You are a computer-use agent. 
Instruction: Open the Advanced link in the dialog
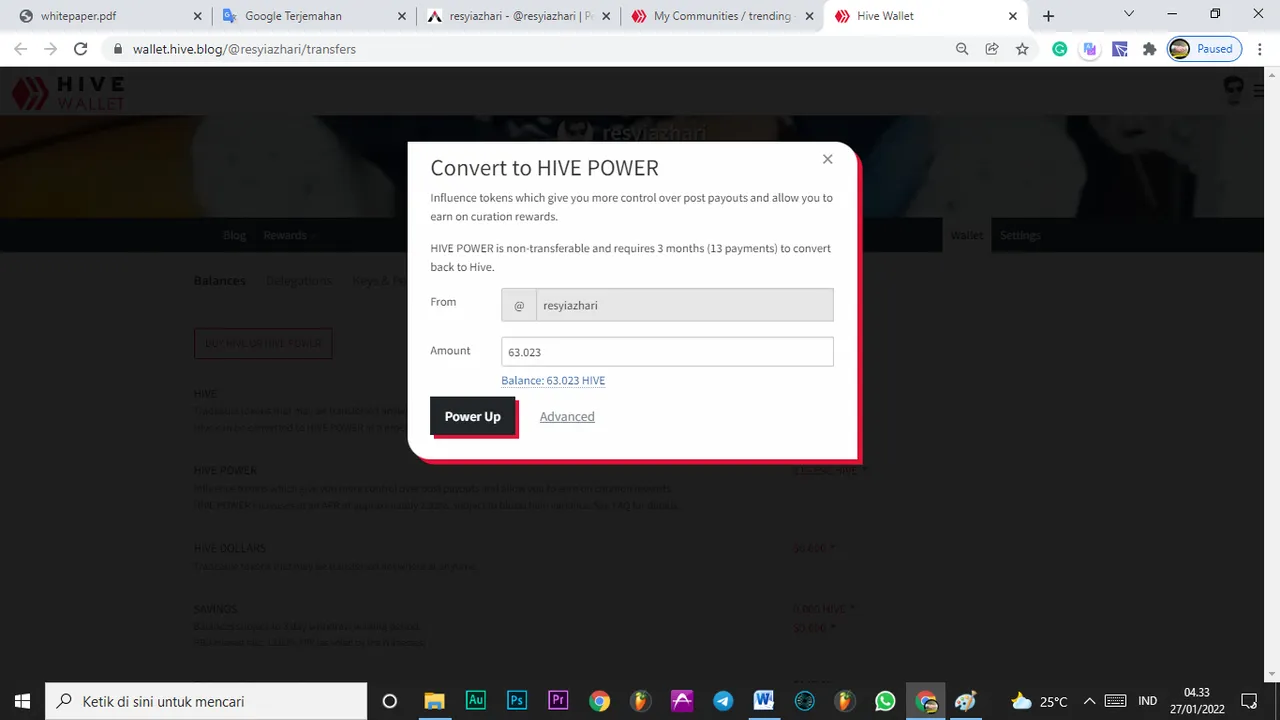point(567,416)
